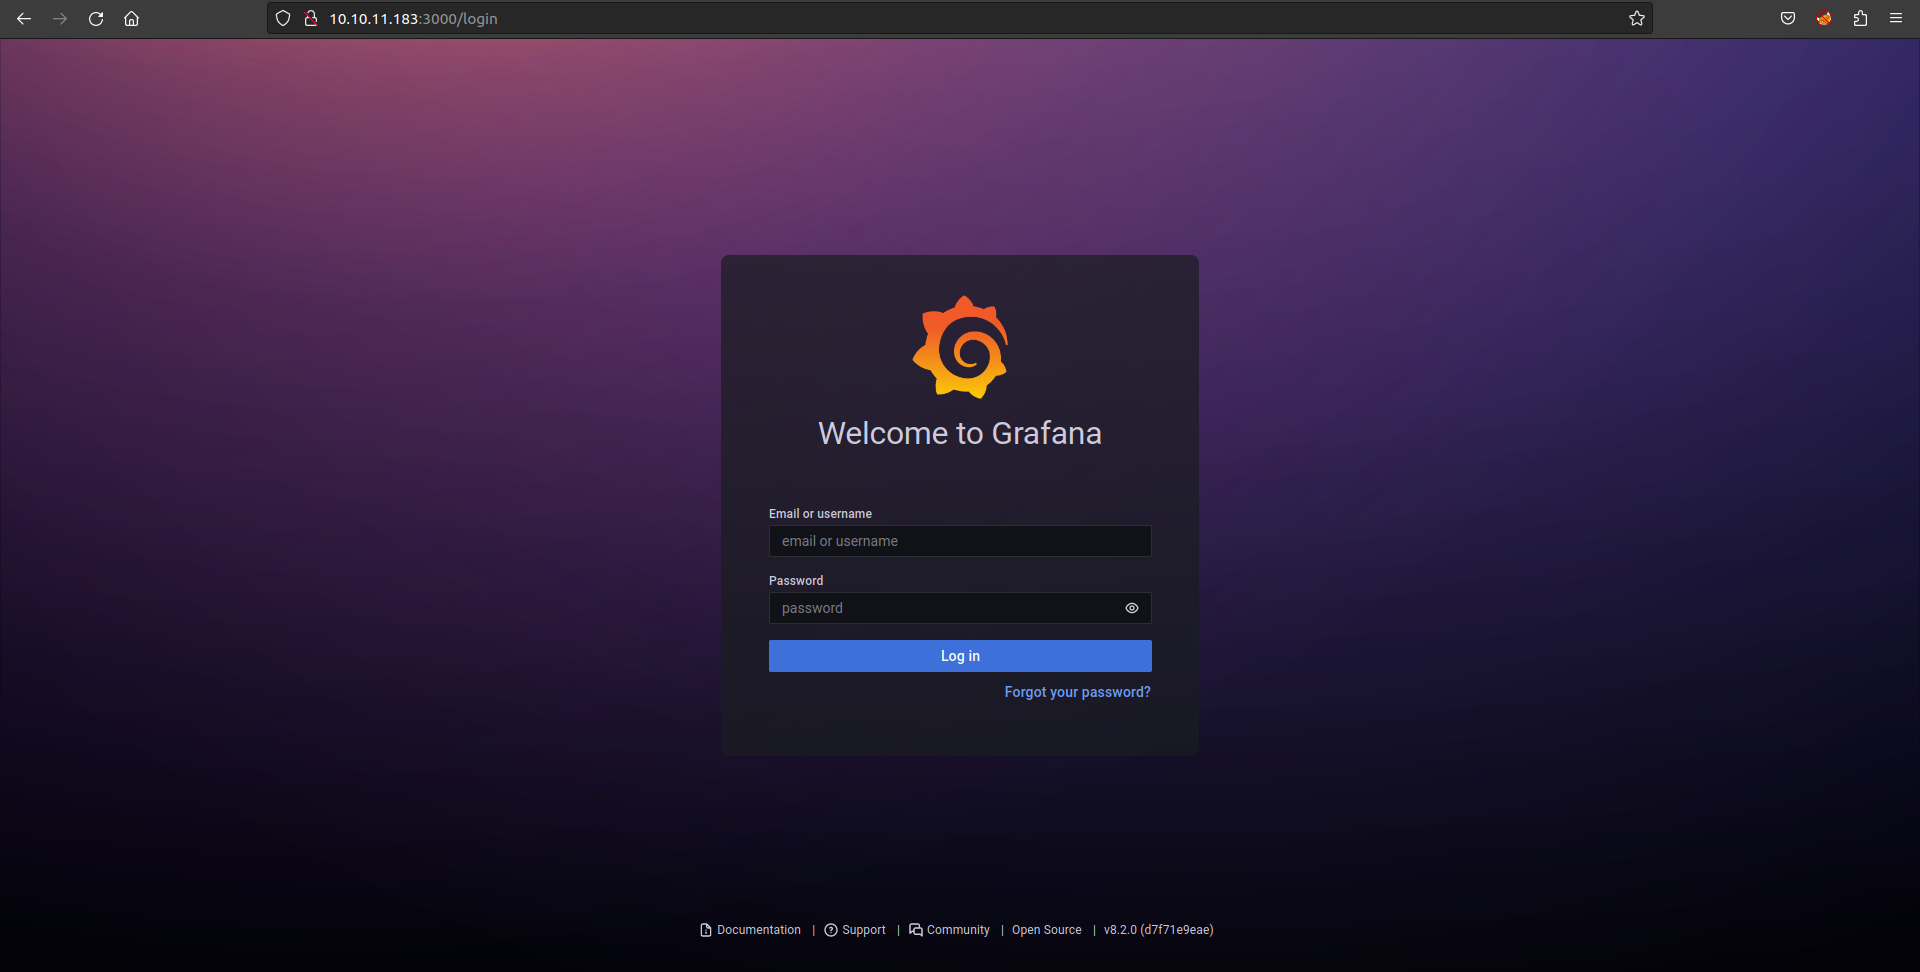Click the orange extension icon in toolbar
This screenshot has height=972, width=1920.
point(1824,18)
